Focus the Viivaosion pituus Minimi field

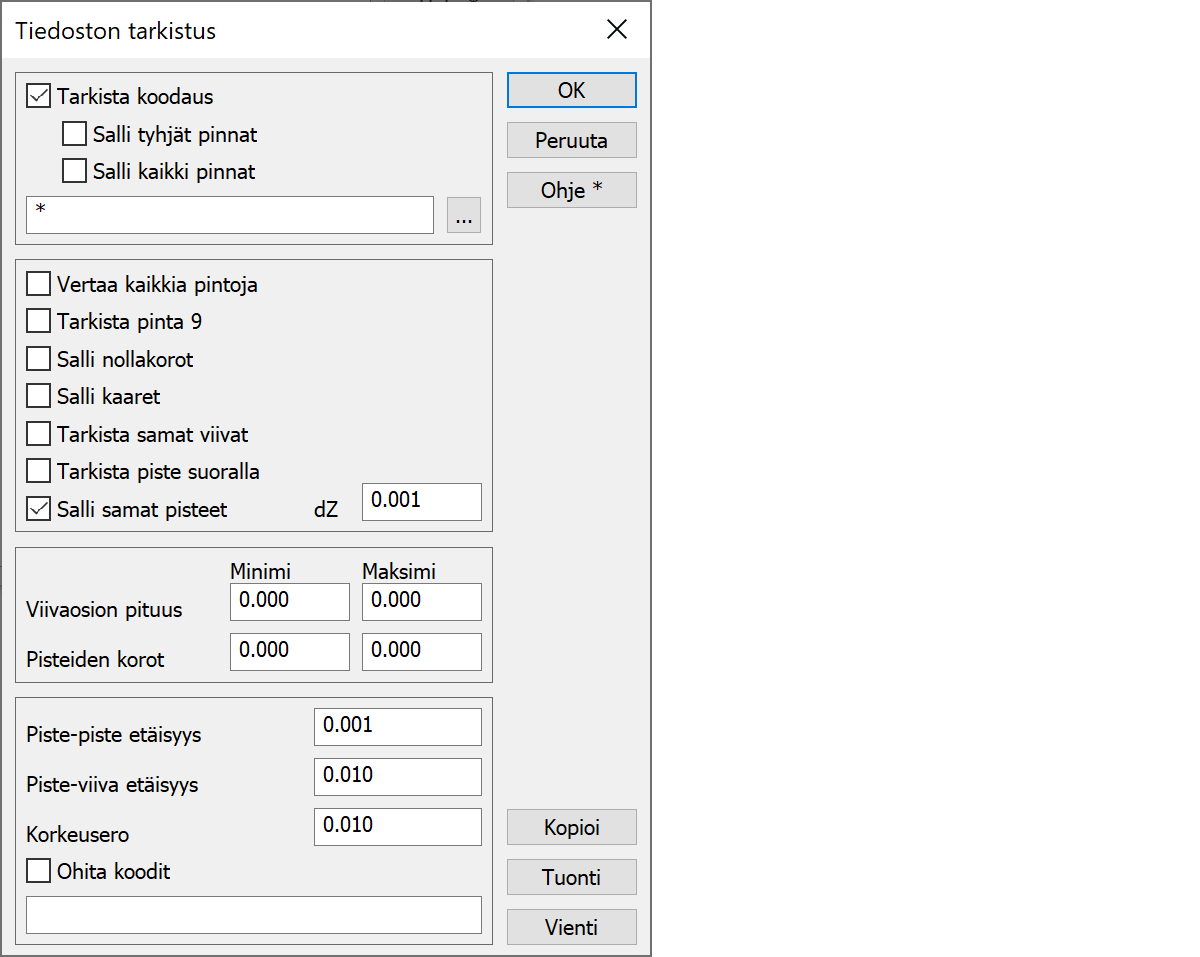[289, 601]
